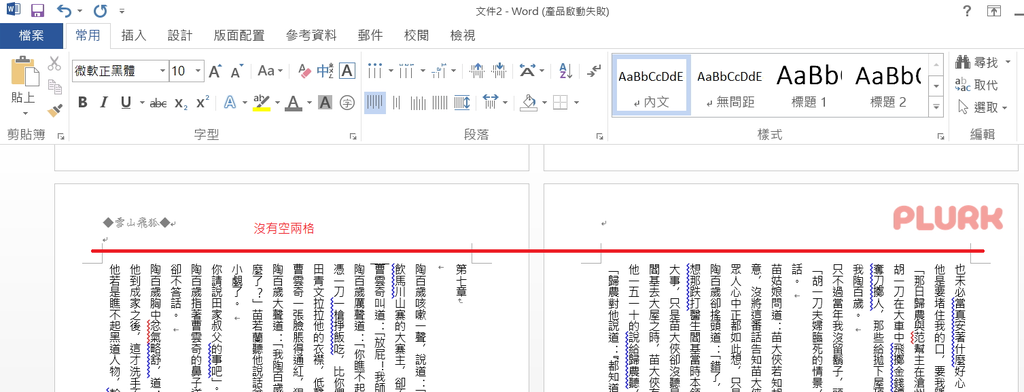Screen dimensions: 1024x392
Task: Toggle underline formatting
Action: coord(125,103)
